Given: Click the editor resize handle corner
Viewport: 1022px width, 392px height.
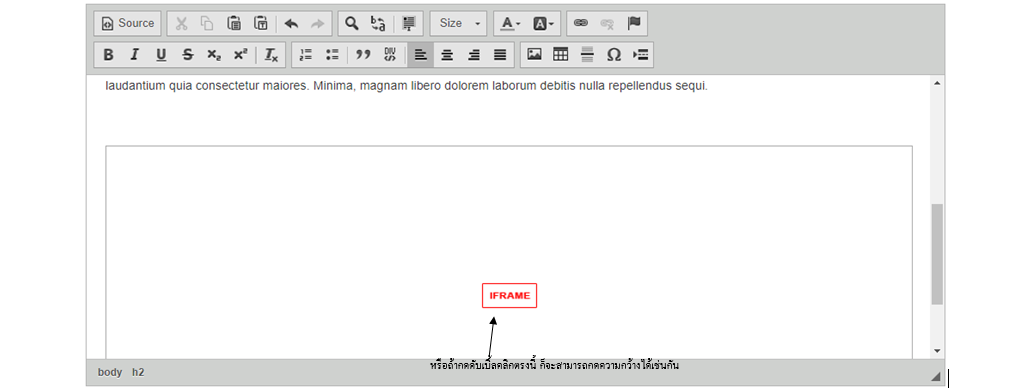Looking at the screenshot, I should pos(937,376).
